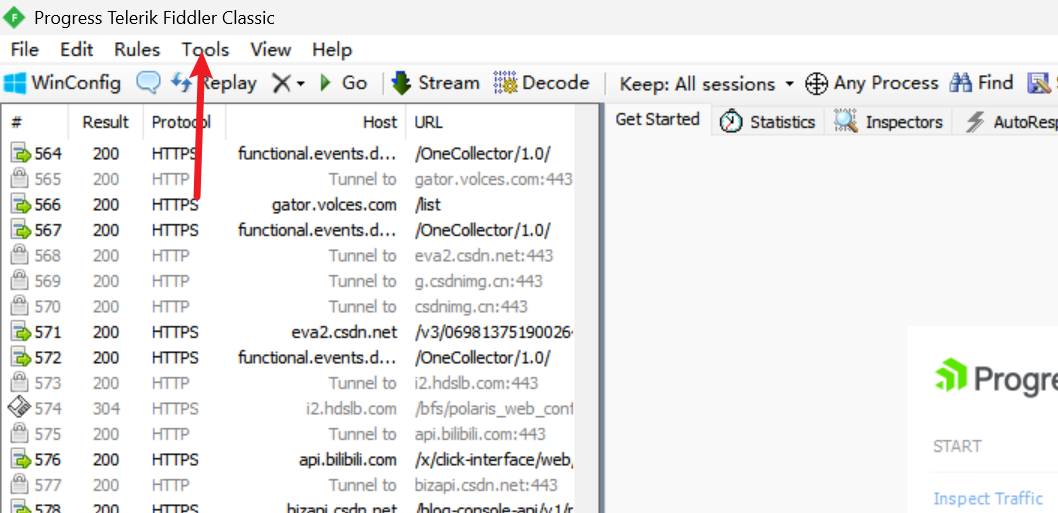
Task: Click the Any Process target icon
Action: point(816,84)
